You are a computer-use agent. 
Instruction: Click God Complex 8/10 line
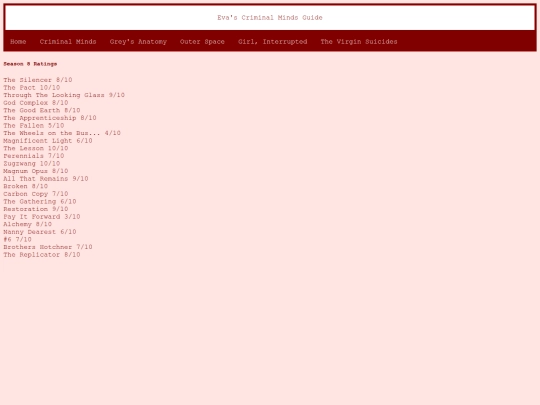pyautogui.click(x=36, y=103)
